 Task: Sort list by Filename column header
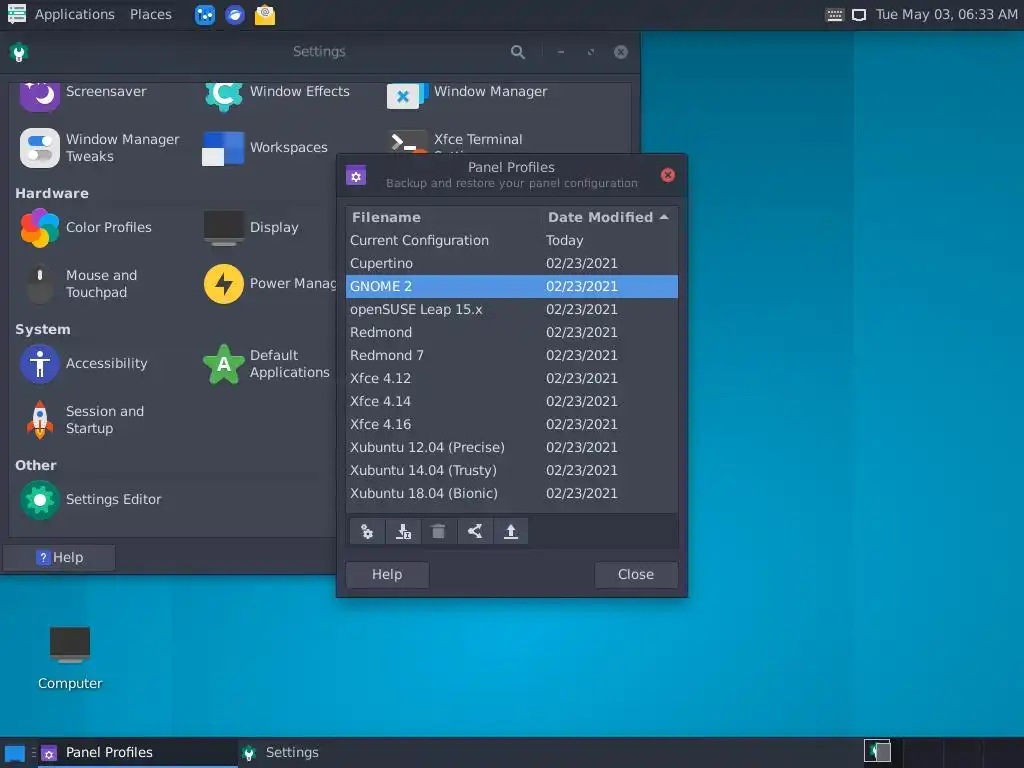click(x=444, y=217)
